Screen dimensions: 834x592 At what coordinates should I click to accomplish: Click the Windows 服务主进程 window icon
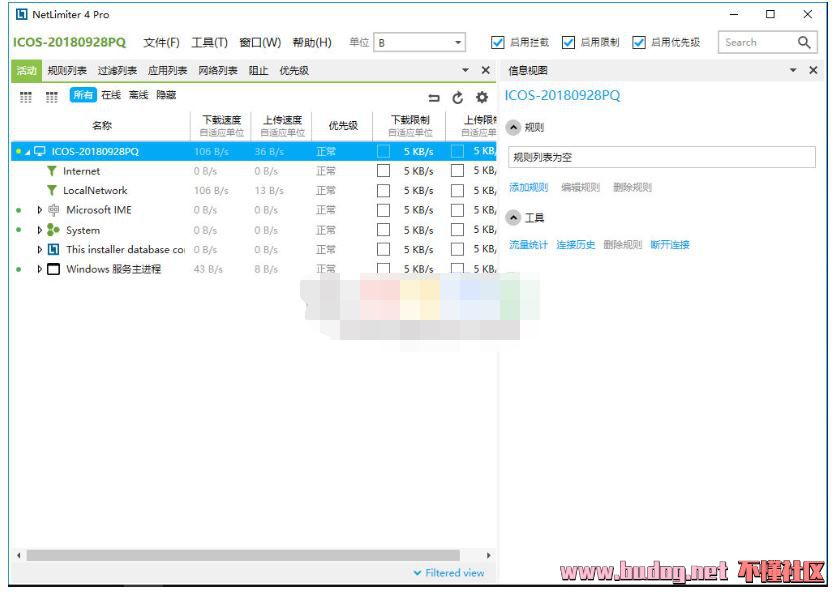pyautogui.click(x=53, y=269)
